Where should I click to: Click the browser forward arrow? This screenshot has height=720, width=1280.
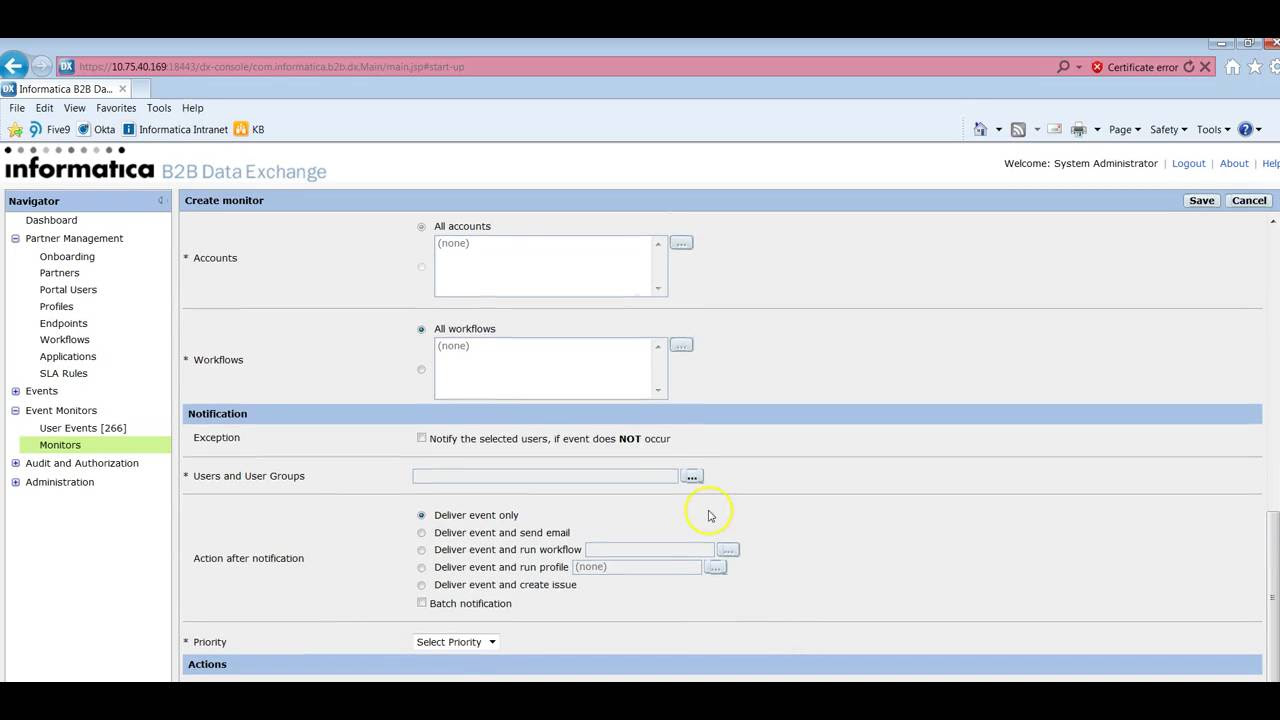[41, 66]
